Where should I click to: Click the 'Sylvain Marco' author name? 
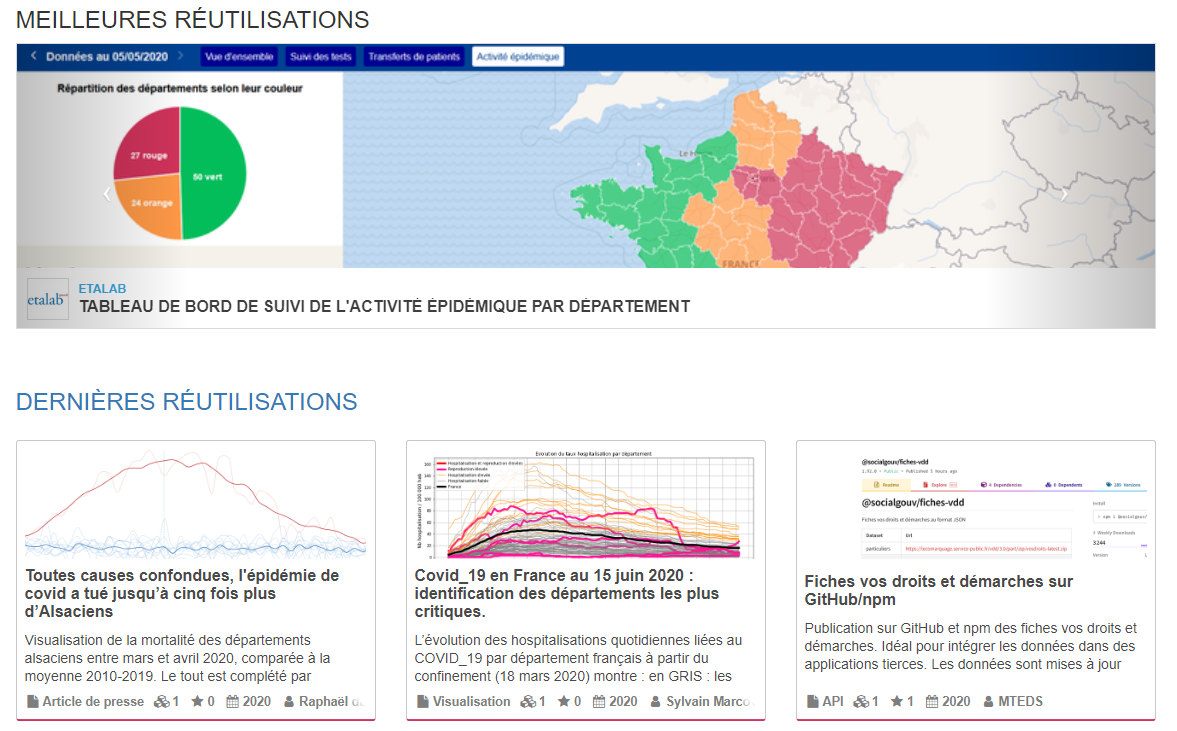click(x=709, y=702)
